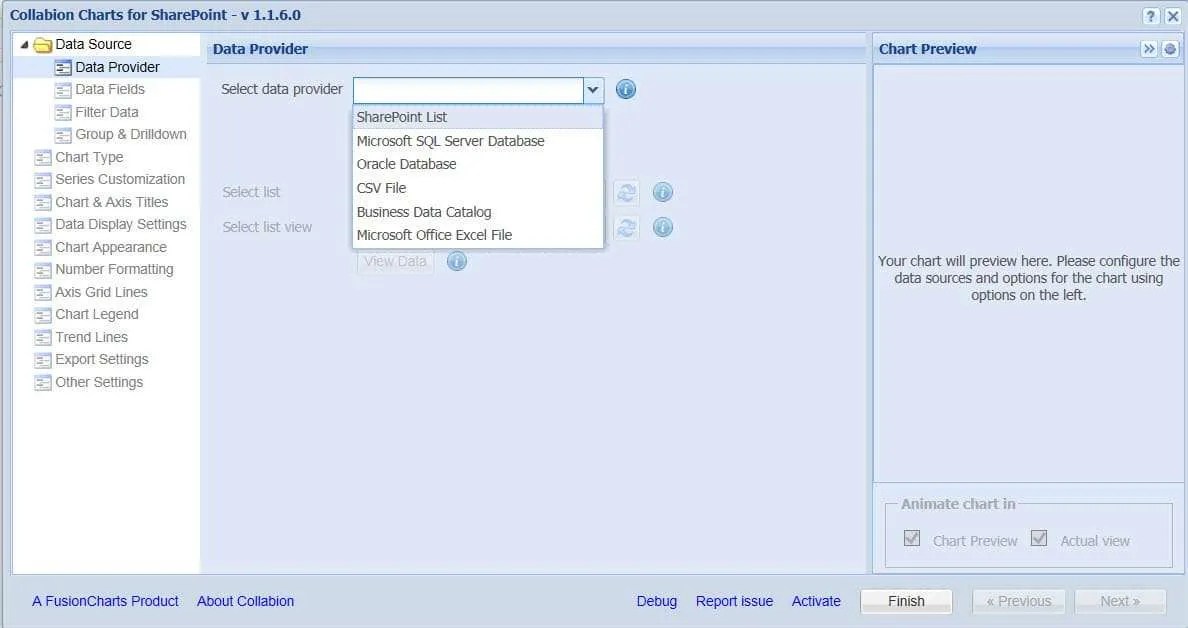Screen dimensions: 1188x628
Task: Click the Number Formatting page icon
Action: 43,270
